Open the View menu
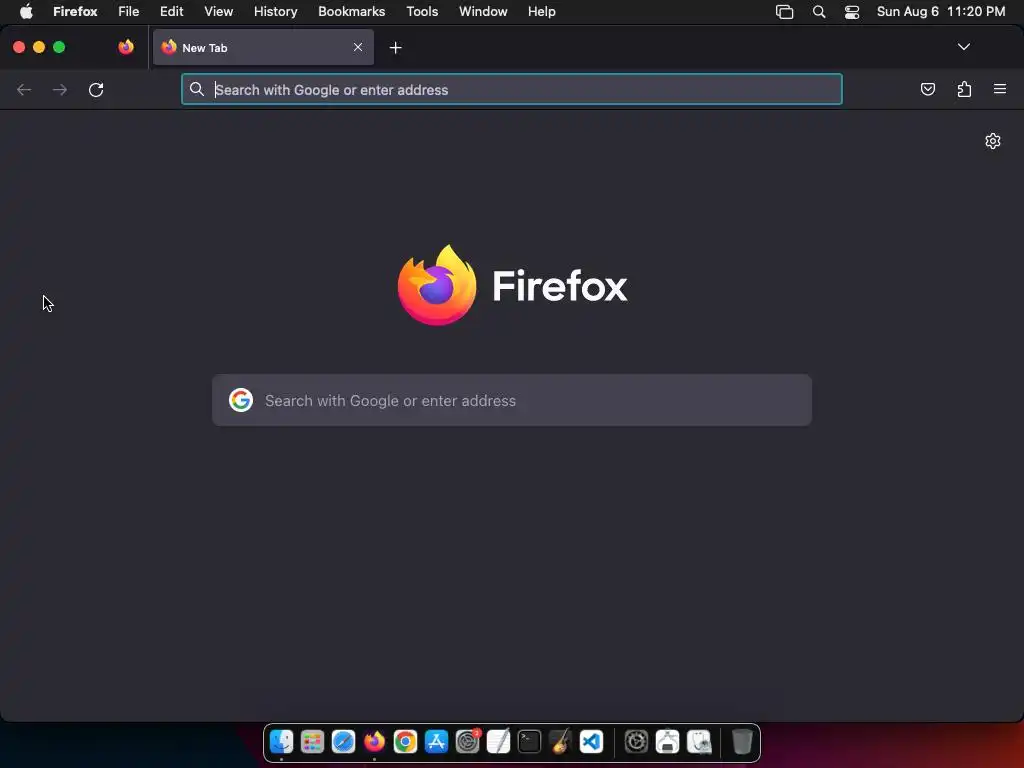1024x768 pixels. tap(218, 11)
